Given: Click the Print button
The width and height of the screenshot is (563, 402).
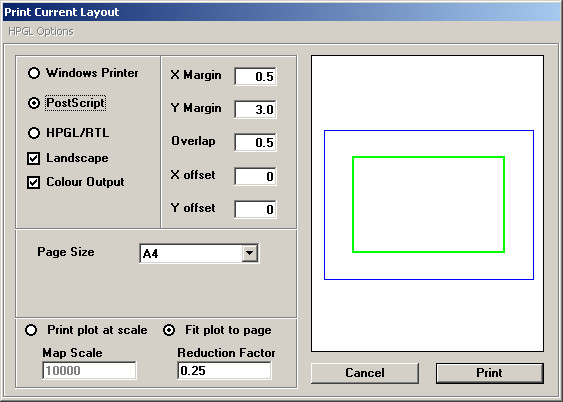Looking at the screenshot, I should point(490,373).
